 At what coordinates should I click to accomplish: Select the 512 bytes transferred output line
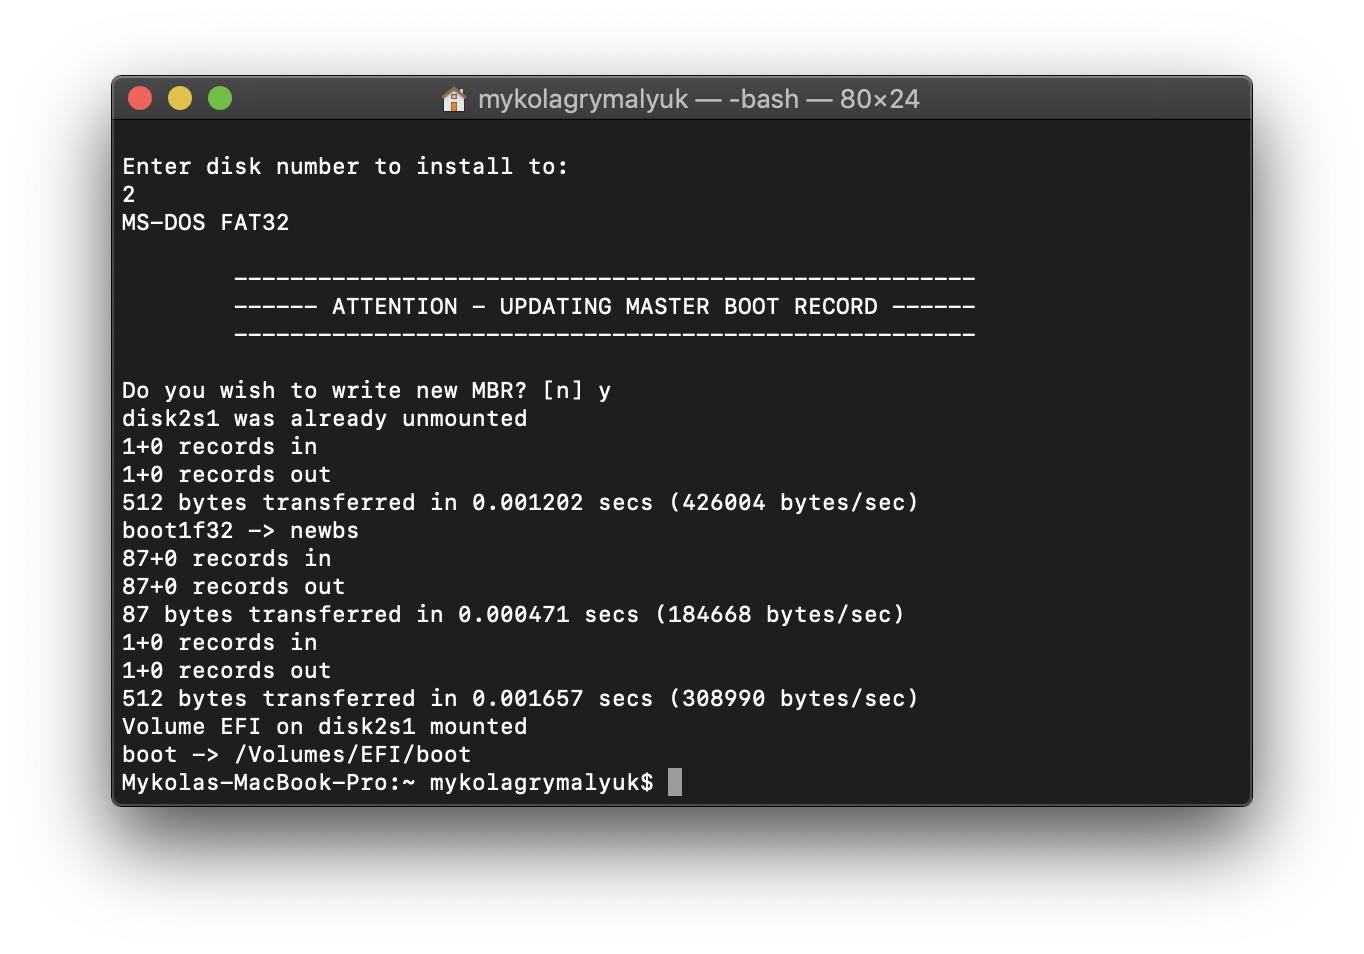(x=520, y=502)
